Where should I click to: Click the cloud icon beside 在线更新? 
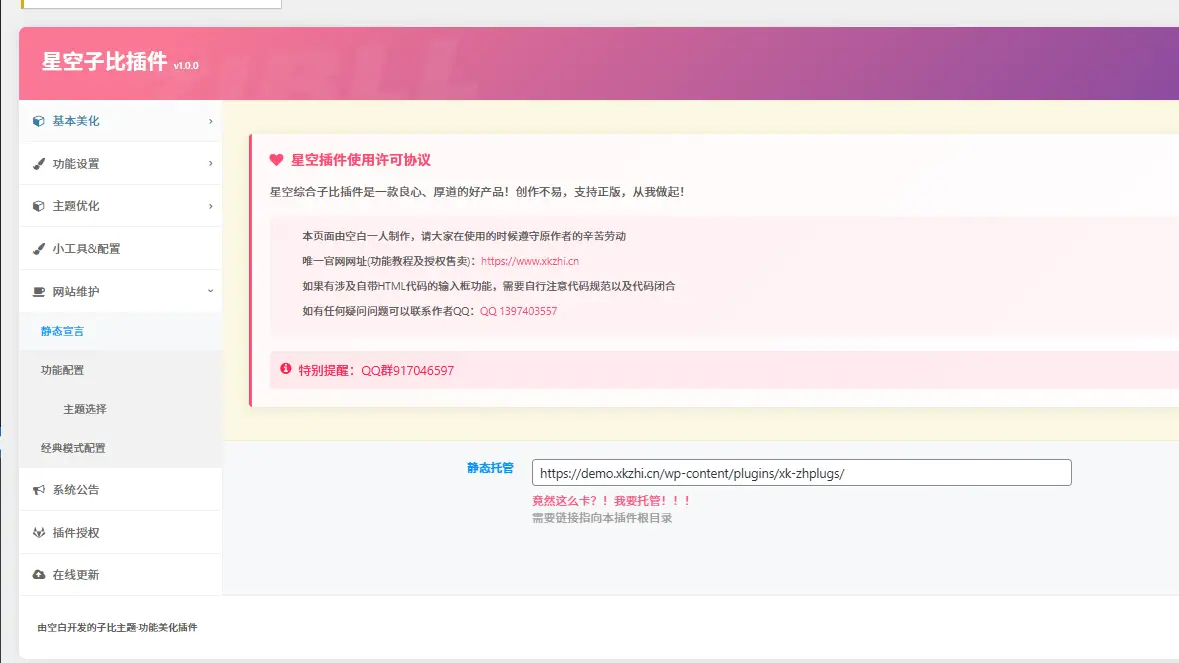tap(39, 575)
